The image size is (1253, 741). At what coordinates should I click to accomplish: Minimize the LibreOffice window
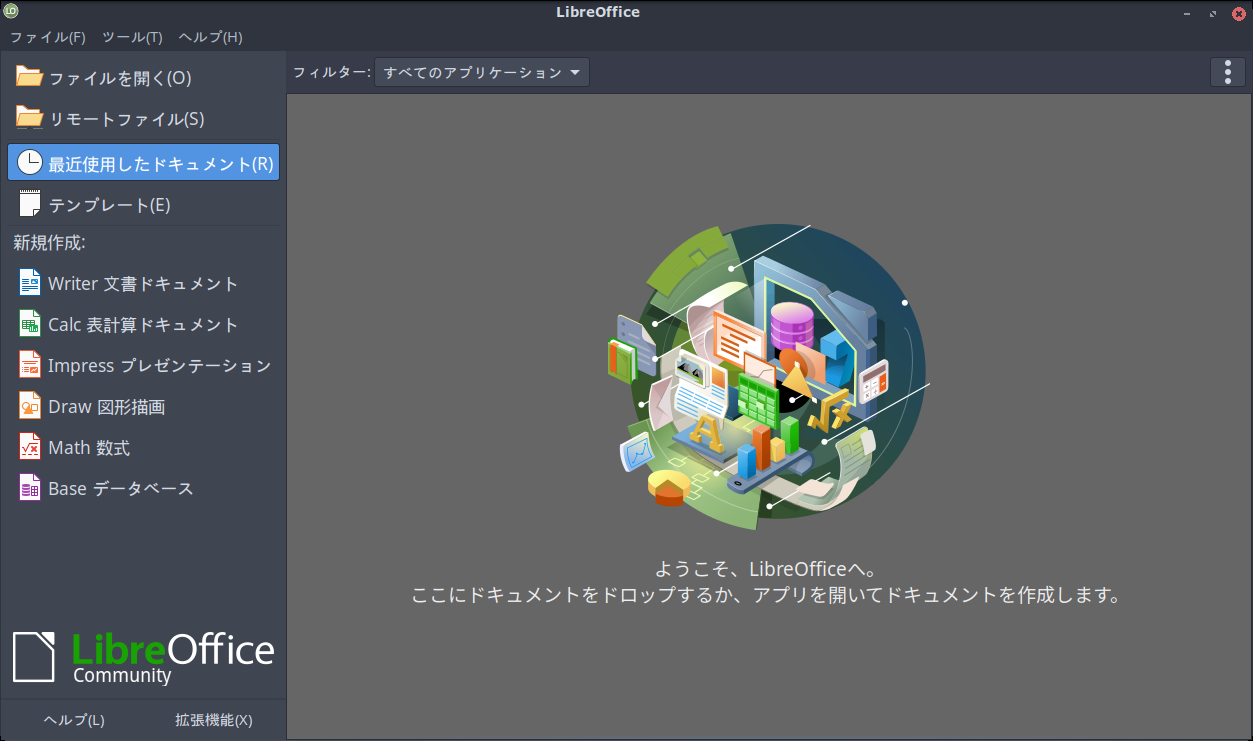point(1185,13)
